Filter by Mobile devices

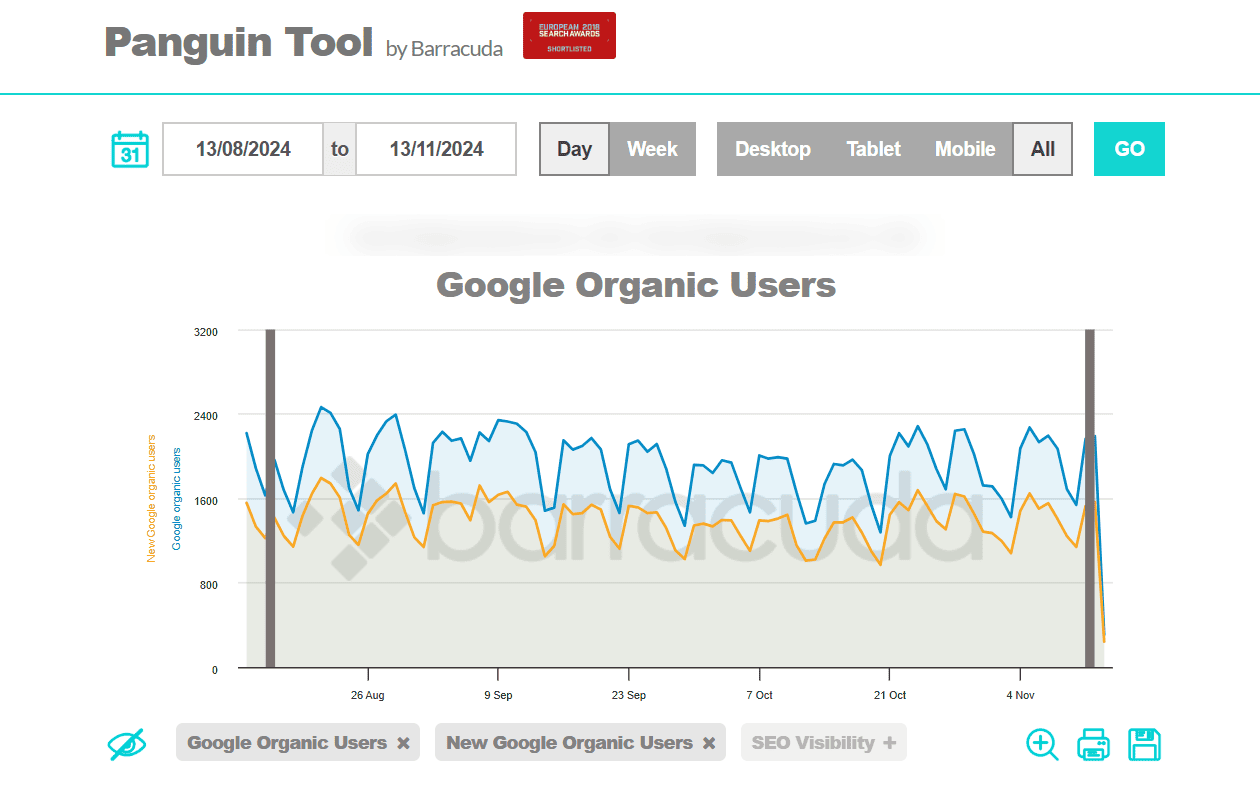point(964,149)
